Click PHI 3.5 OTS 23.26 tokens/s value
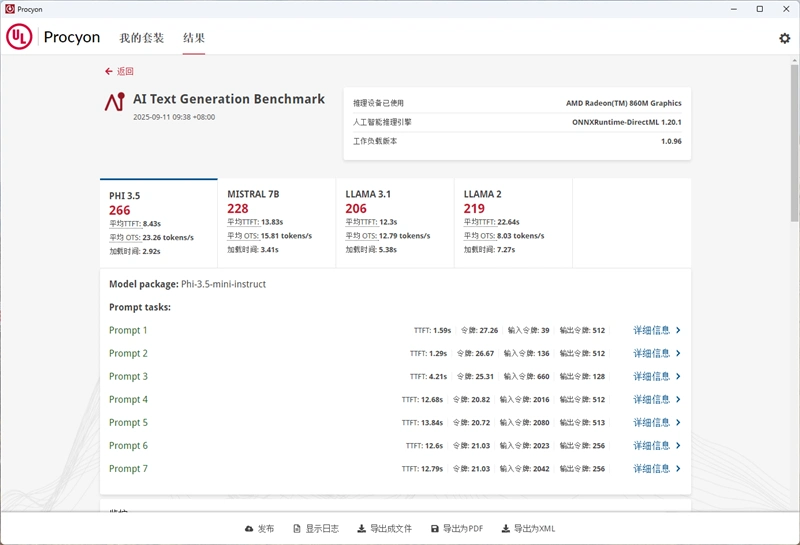The image size is (800, 545). [168, 238]
